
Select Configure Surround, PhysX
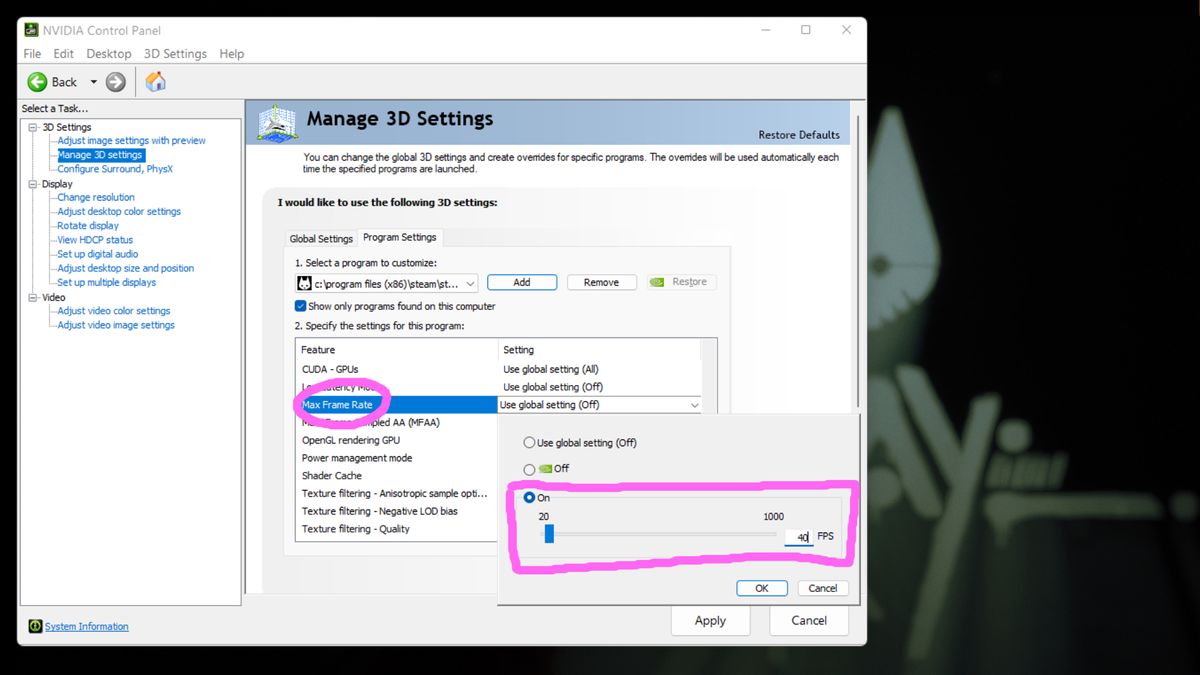tap(115, 169)
